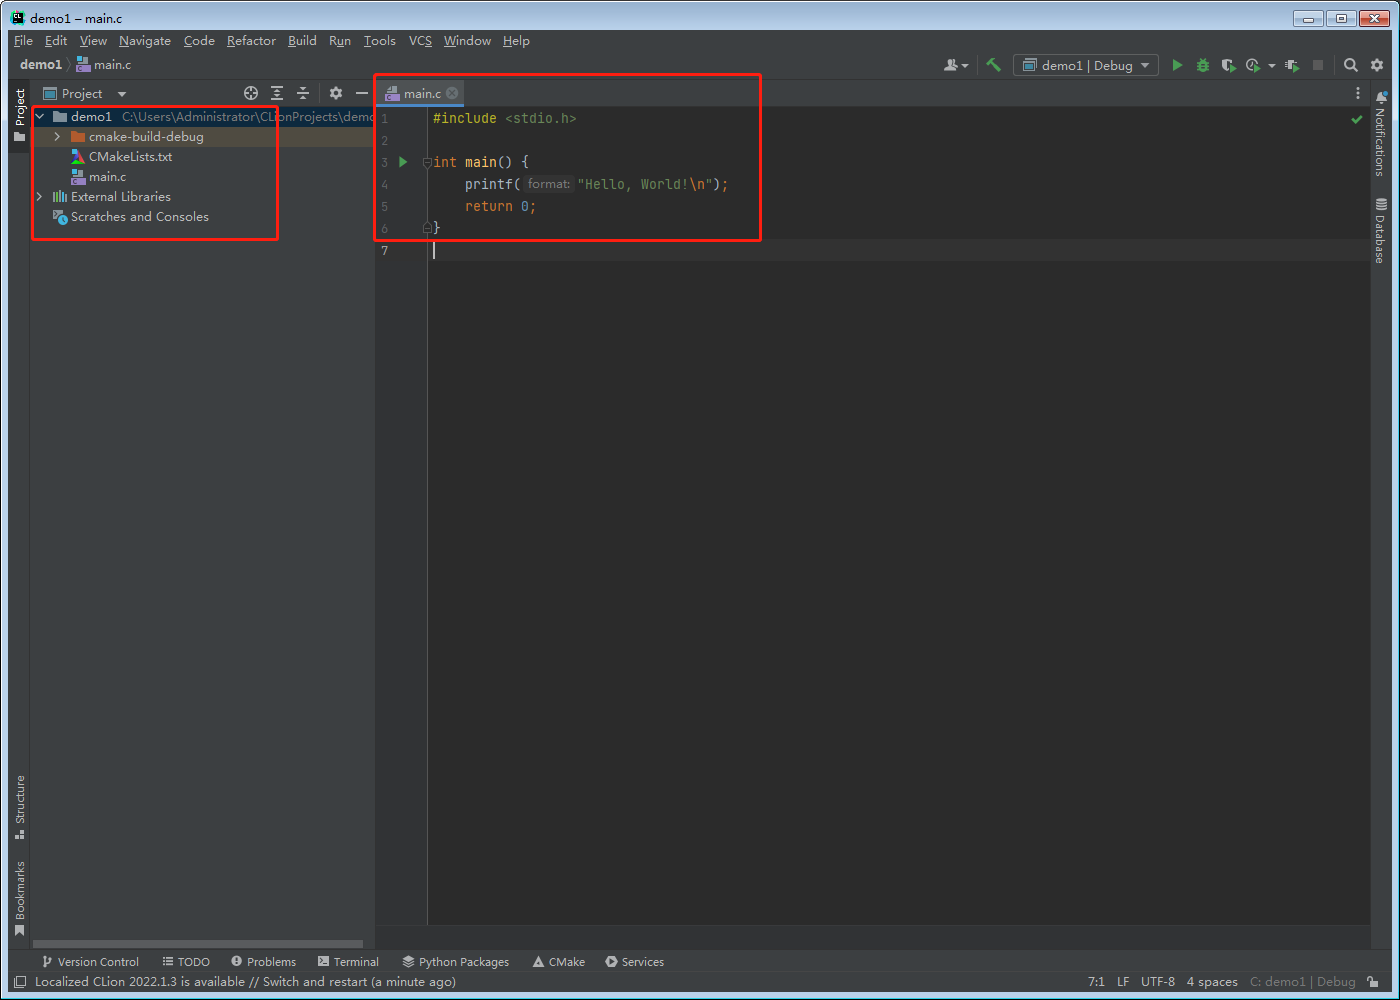Expand External Libraries node
The image size is (1400, 1000).
[x=40, y=197]
